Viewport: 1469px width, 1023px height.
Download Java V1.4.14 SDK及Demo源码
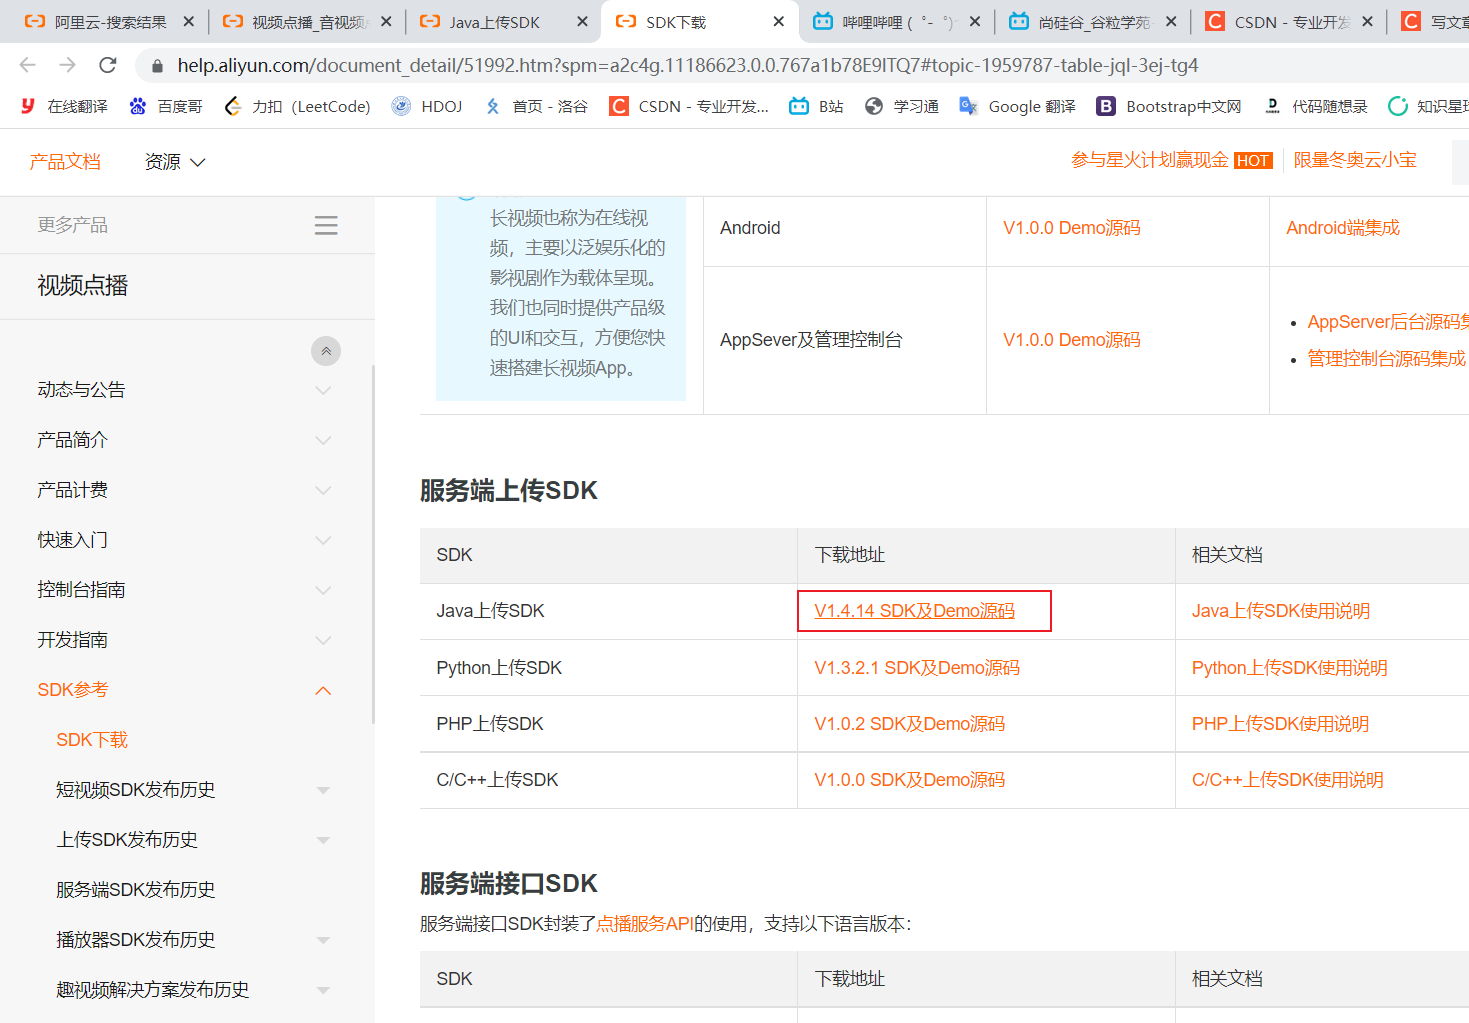coord(914,611)
